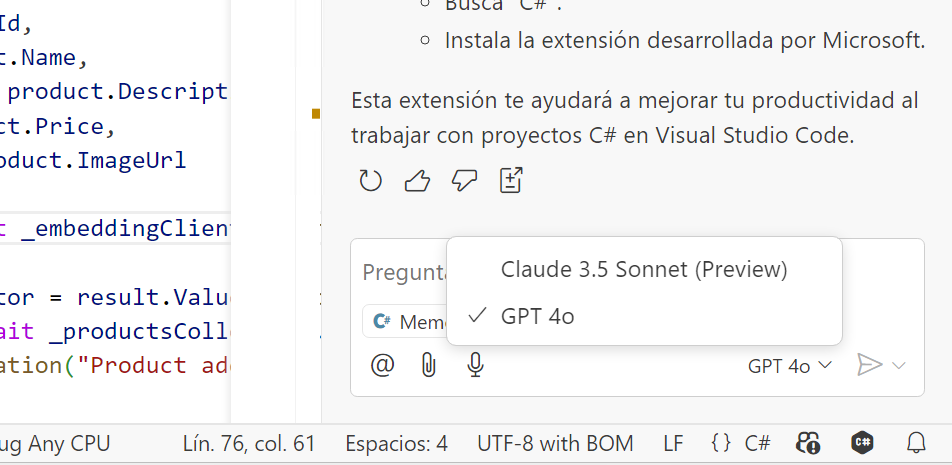Viewport: 952px width, 465px height.
Task: Expand the send button options chevron
Action: point(899,365)
